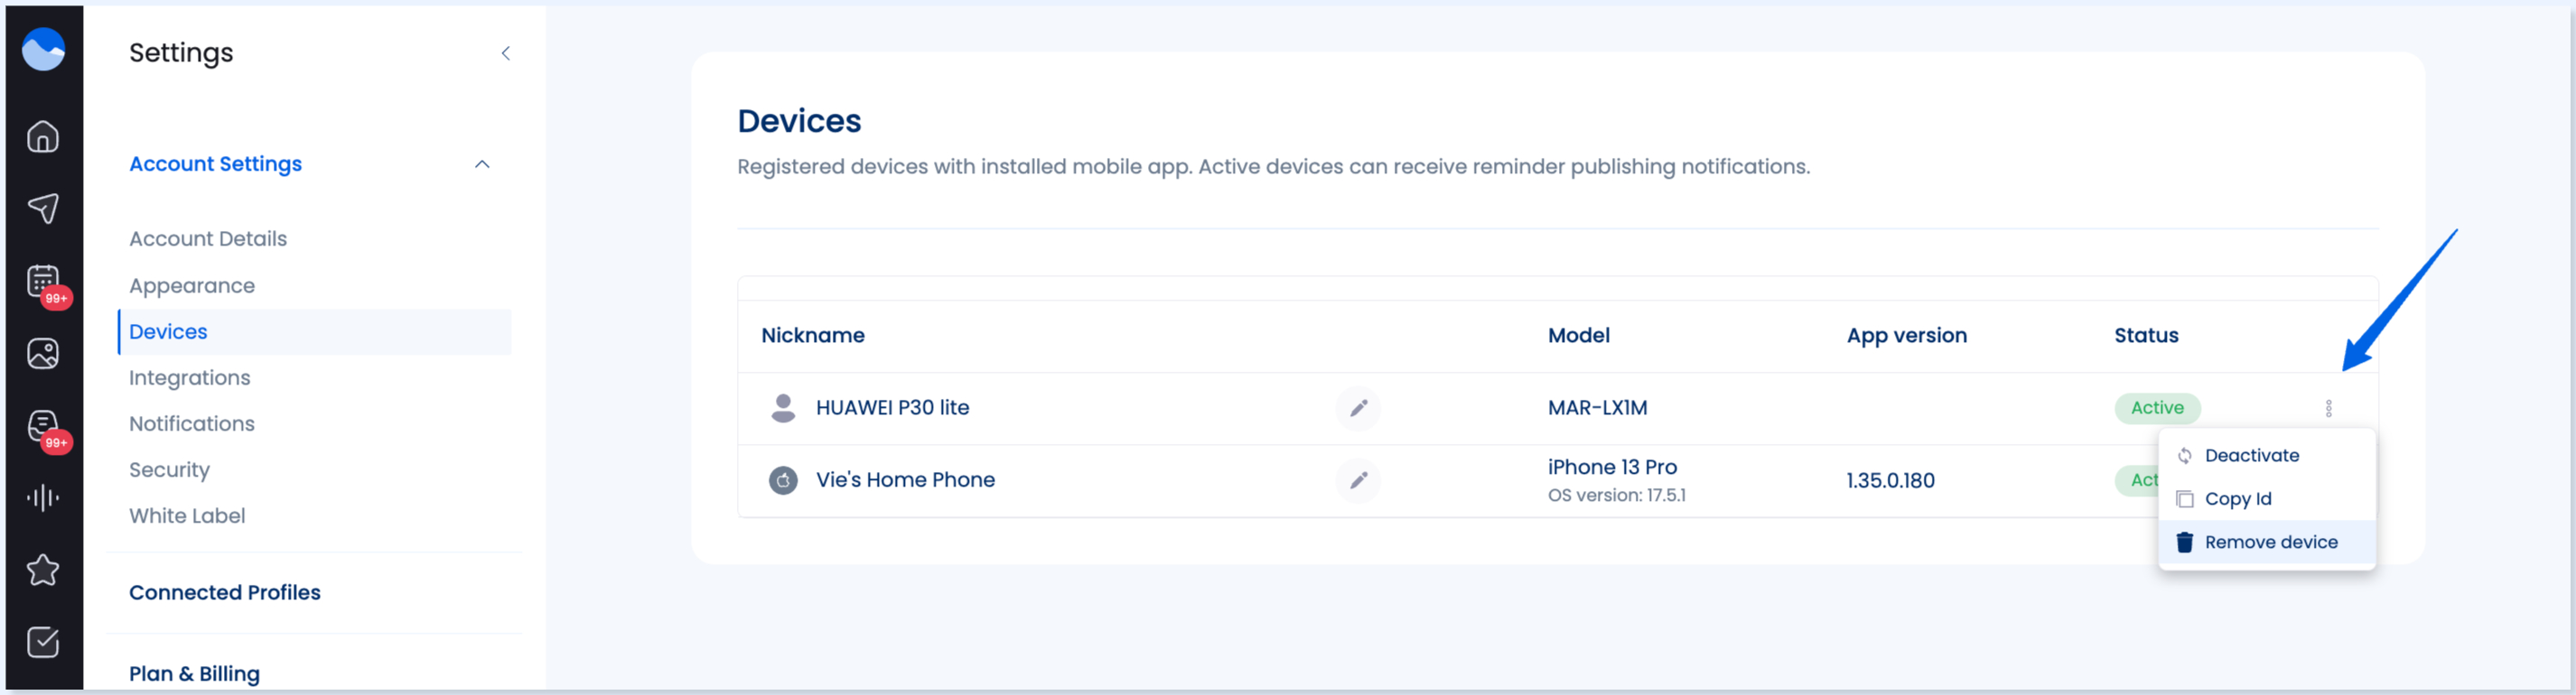
Task: Open the media library image icon
Action: (x=43, y=353)
